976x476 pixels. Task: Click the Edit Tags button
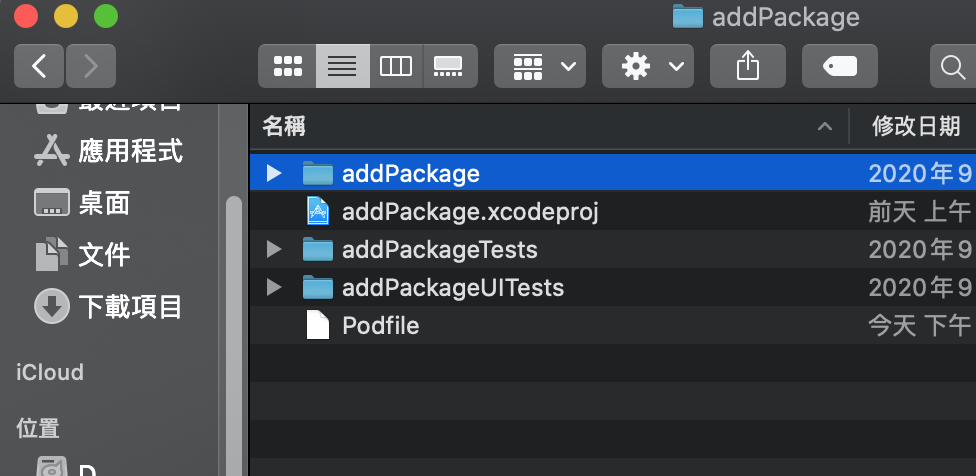(x=840, y=67)
